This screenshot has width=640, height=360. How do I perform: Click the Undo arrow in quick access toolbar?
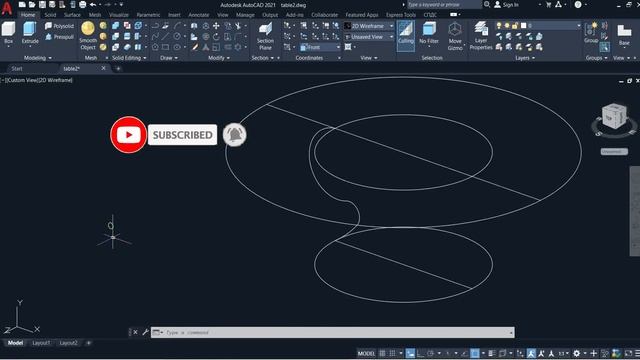(x=93, y=5)
